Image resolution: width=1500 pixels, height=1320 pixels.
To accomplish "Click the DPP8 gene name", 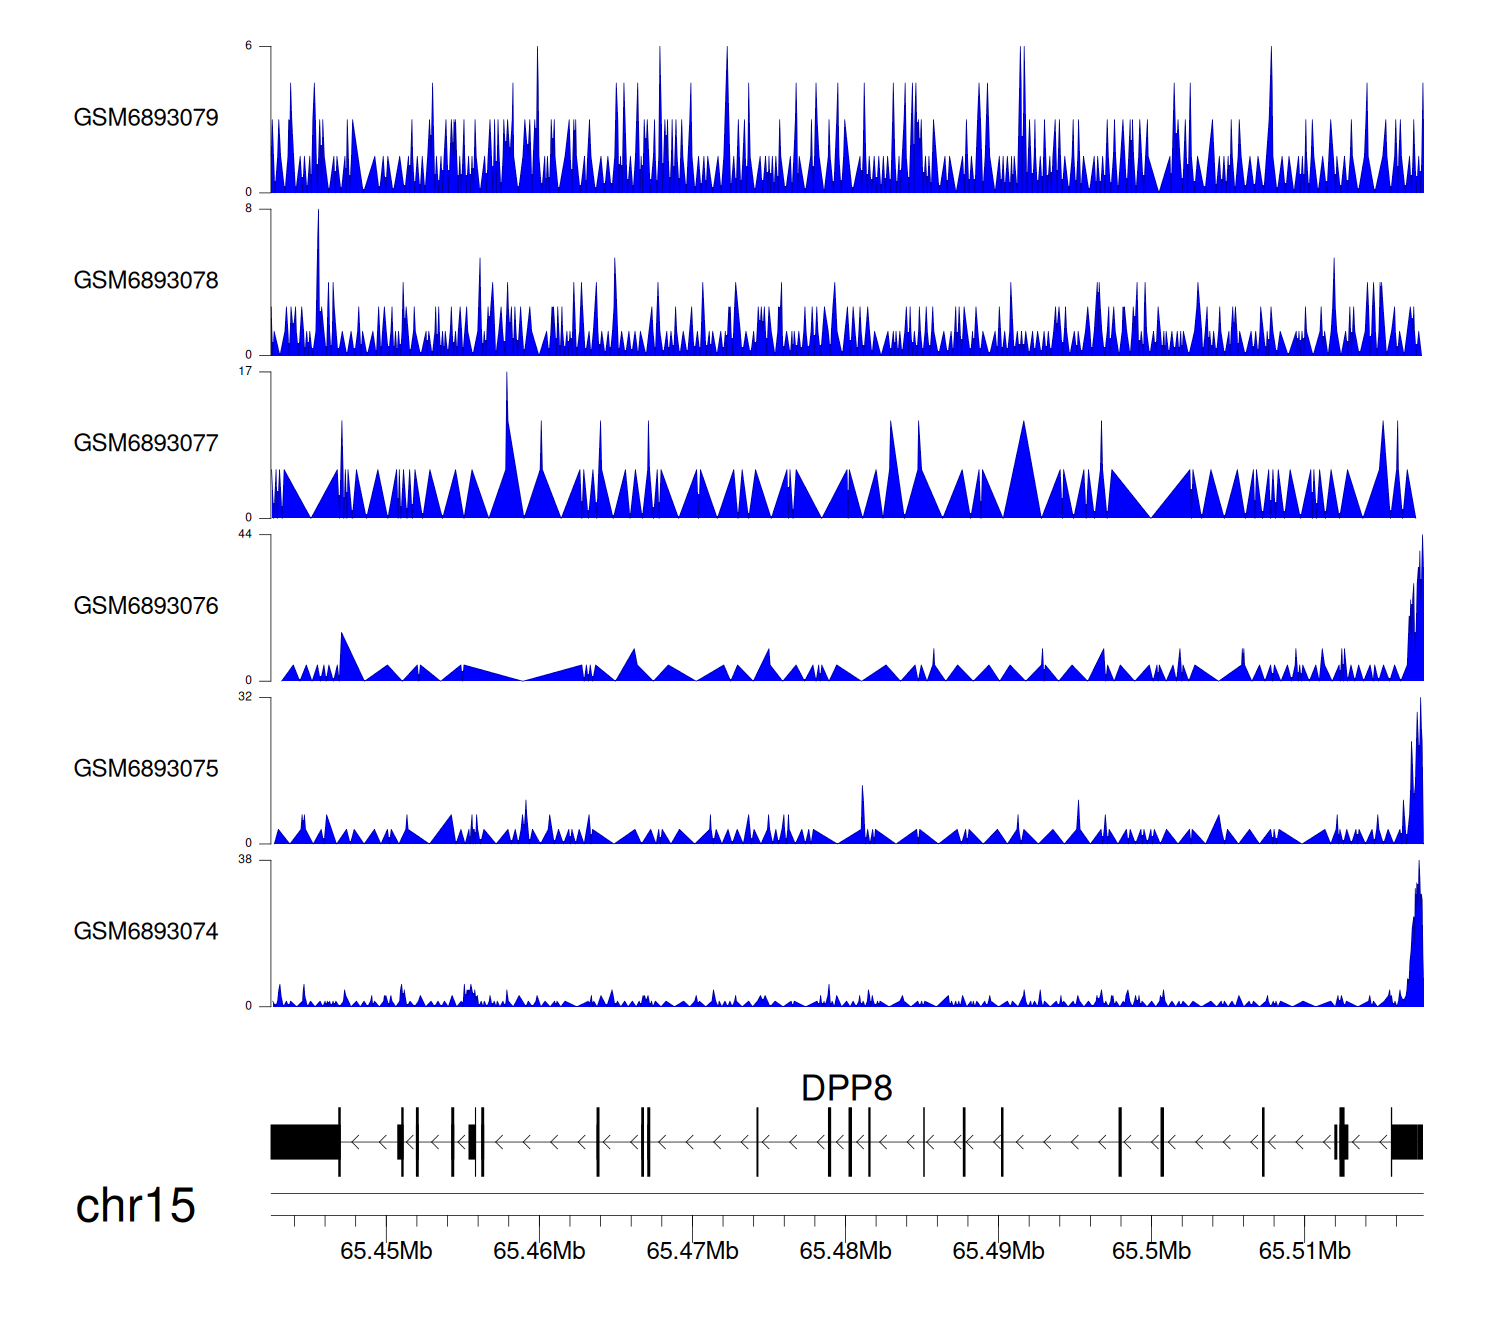I will click(846, 1088).
